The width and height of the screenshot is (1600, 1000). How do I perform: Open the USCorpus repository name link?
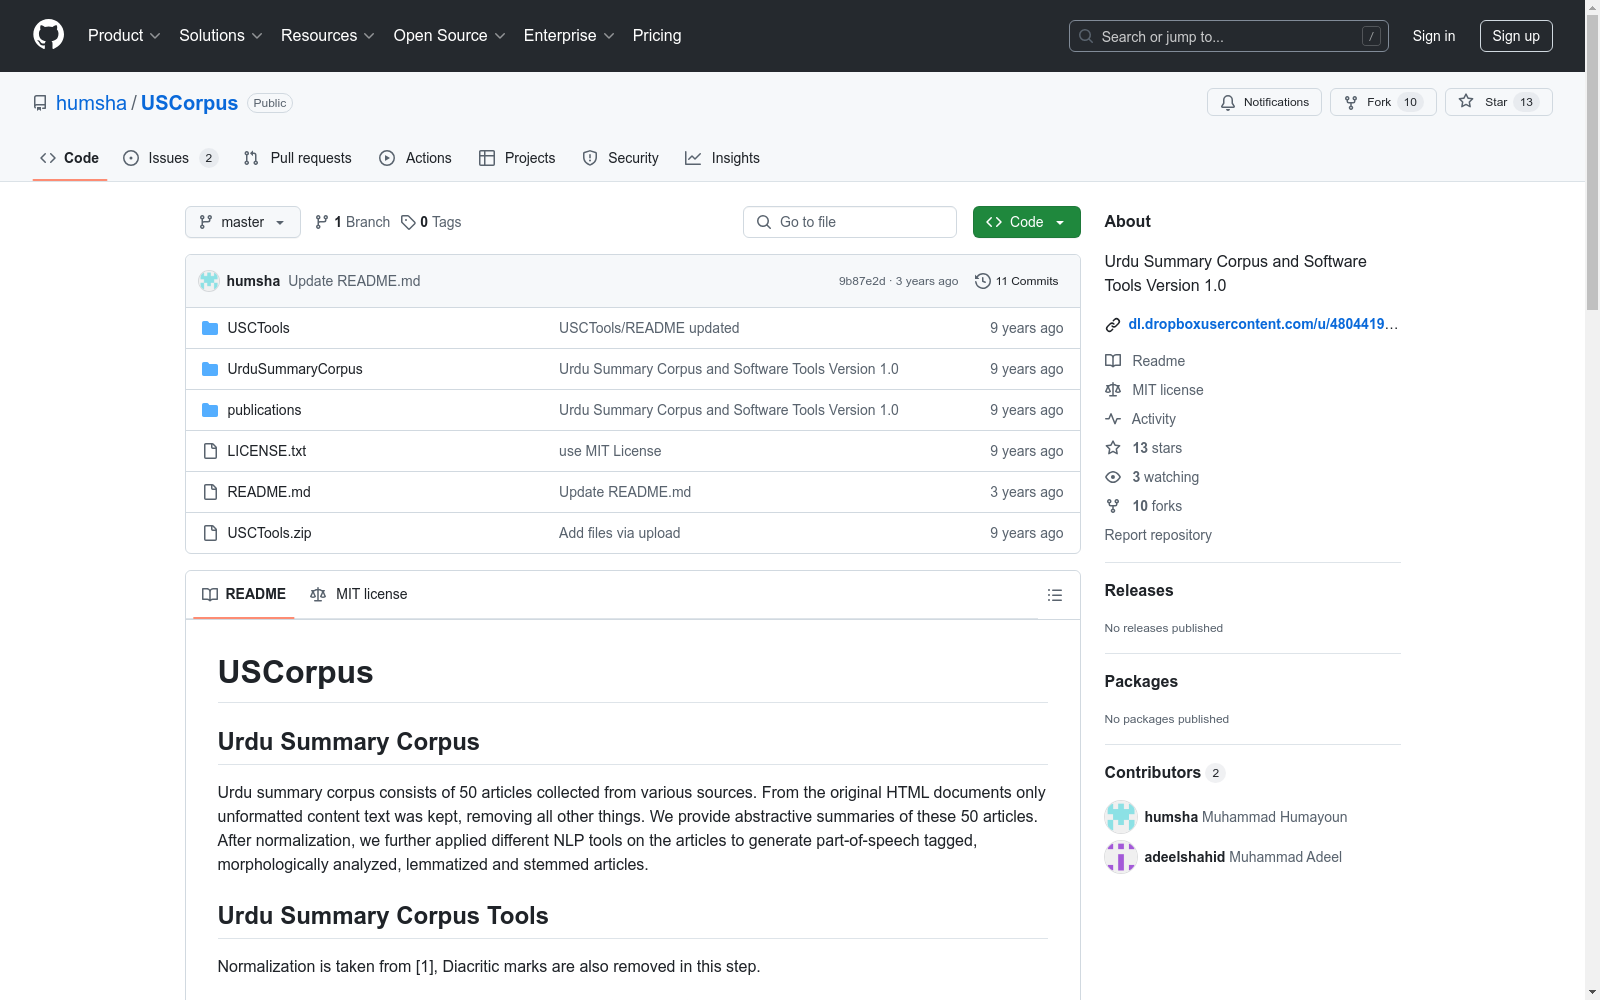click(189, 103)
